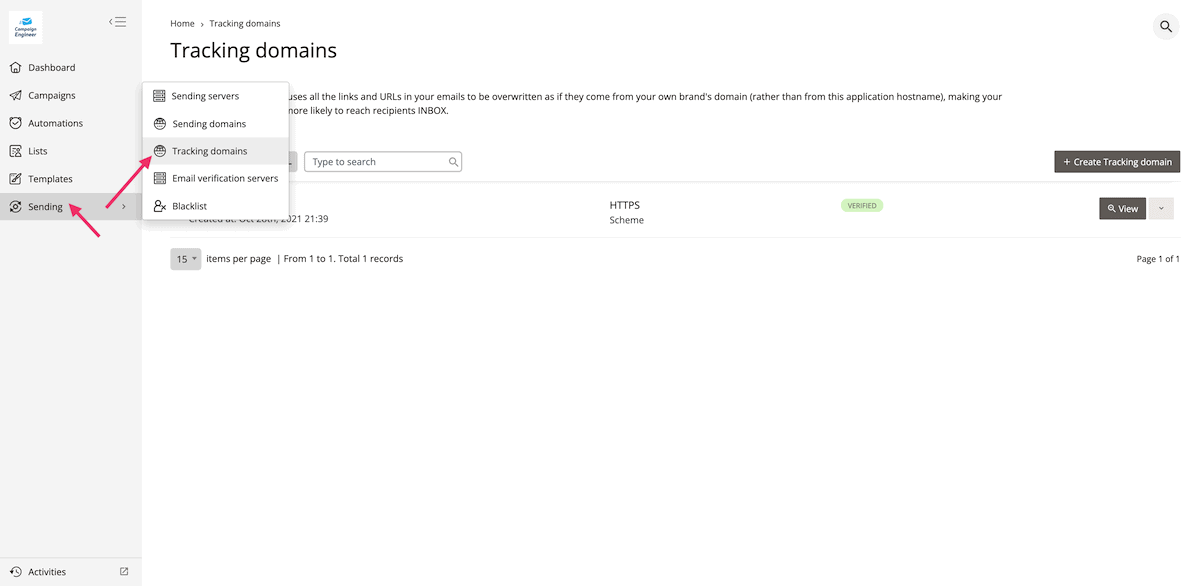1200x586 pixels.
Task: Open the search magnifier icon in the top right
Action: (x=1166, y=26)
